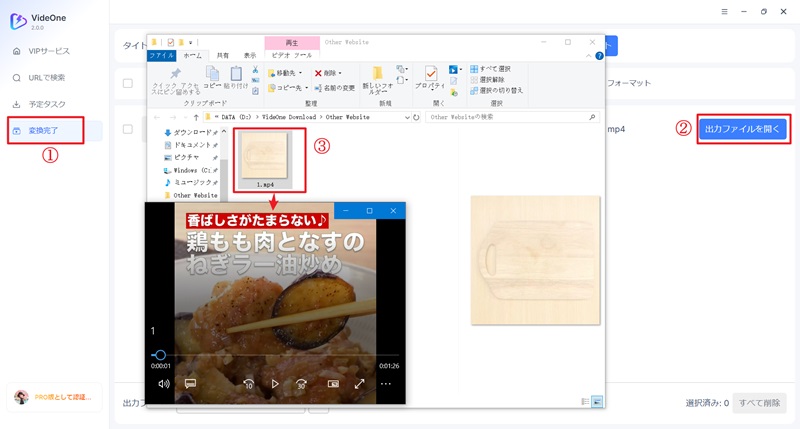
Task: Click the blue help icon in Explorer
Action: click(599, 56)
